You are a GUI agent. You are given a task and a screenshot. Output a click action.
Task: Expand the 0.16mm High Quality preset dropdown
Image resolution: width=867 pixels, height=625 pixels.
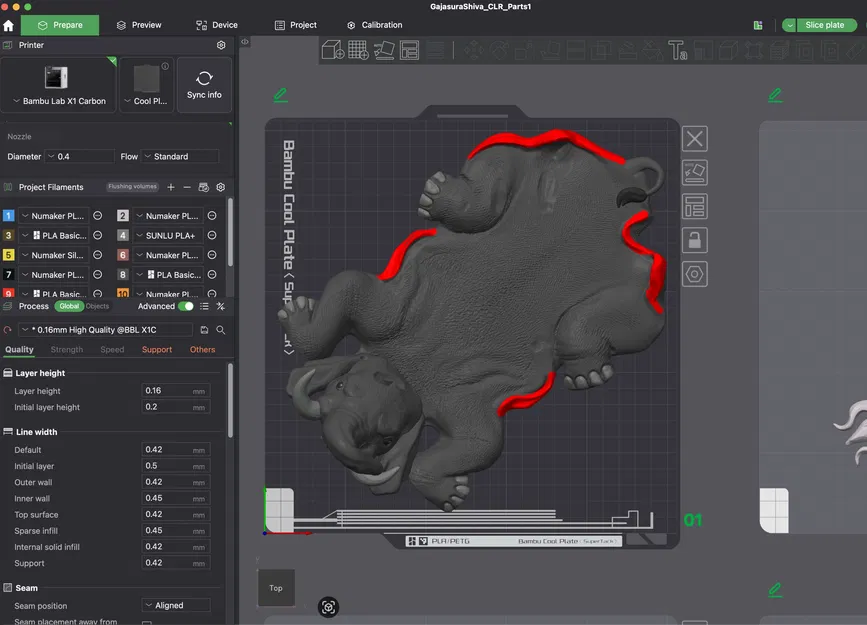point(106,329)
